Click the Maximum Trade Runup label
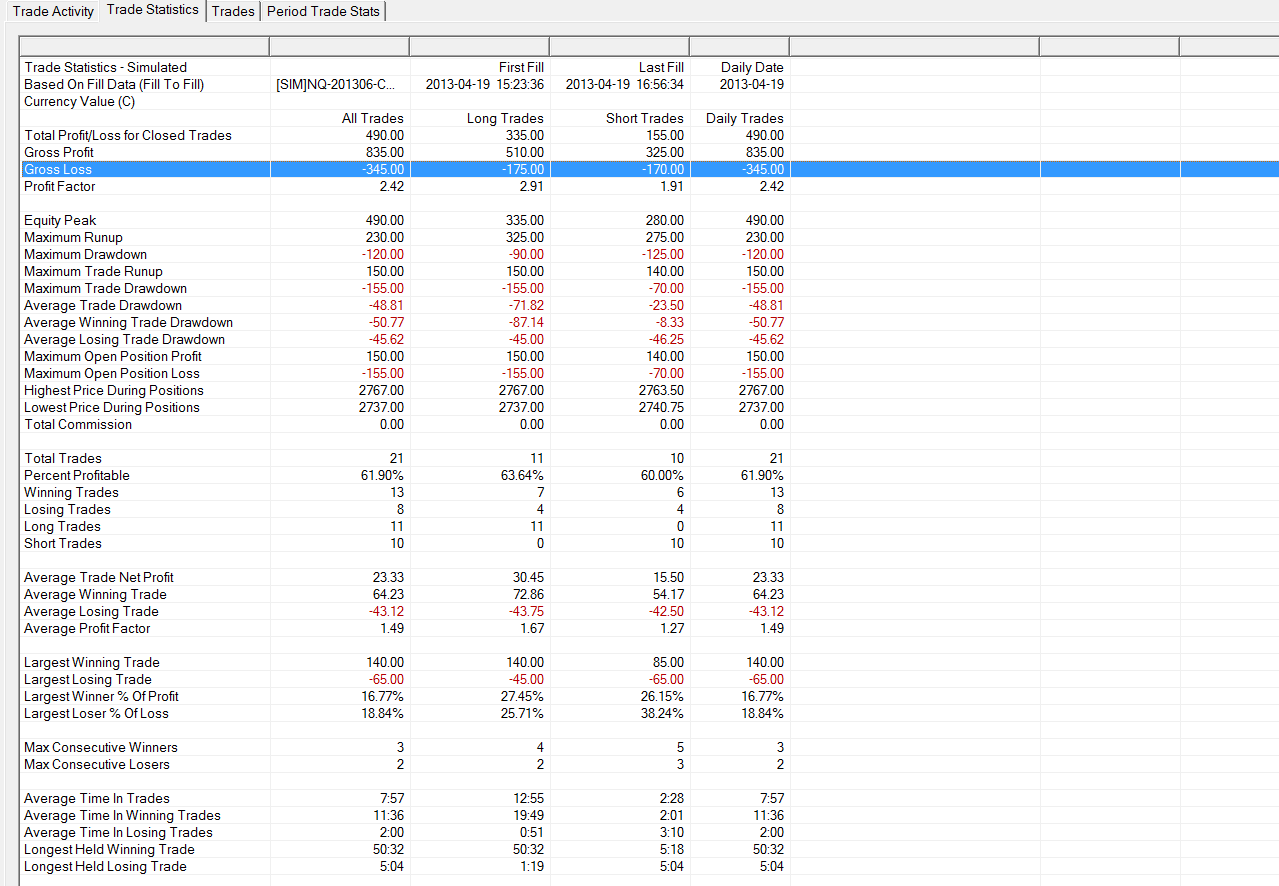1279x886 pixels. point(93,272)
